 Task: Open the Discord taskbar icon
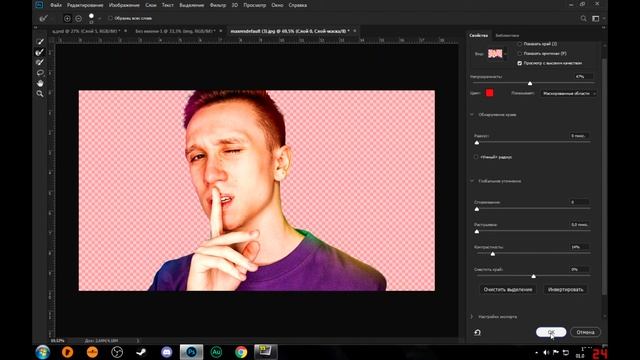click(167, 352)
